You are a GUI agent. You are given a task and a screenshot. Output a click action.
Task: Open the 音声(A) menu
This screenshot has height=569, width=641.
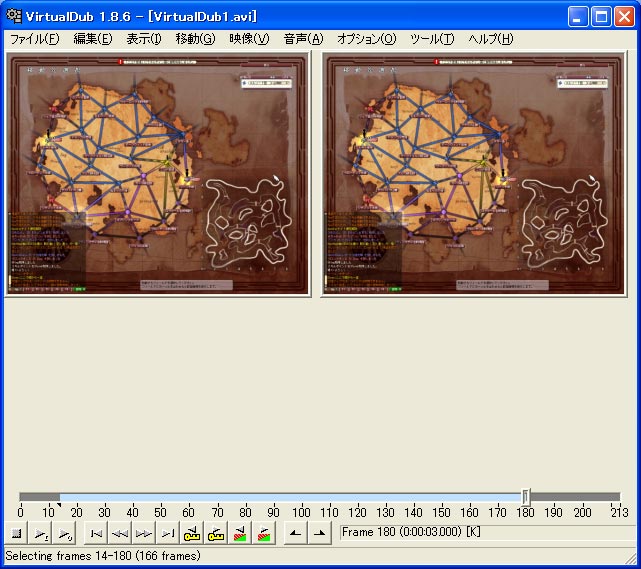pos(303,39)
